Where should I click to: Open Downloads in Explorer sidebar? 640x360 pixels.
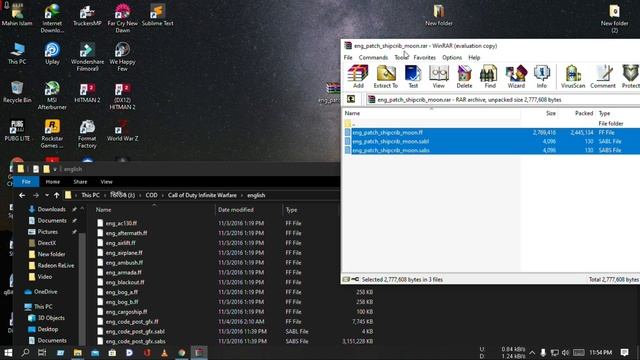[x=51, y=209]
